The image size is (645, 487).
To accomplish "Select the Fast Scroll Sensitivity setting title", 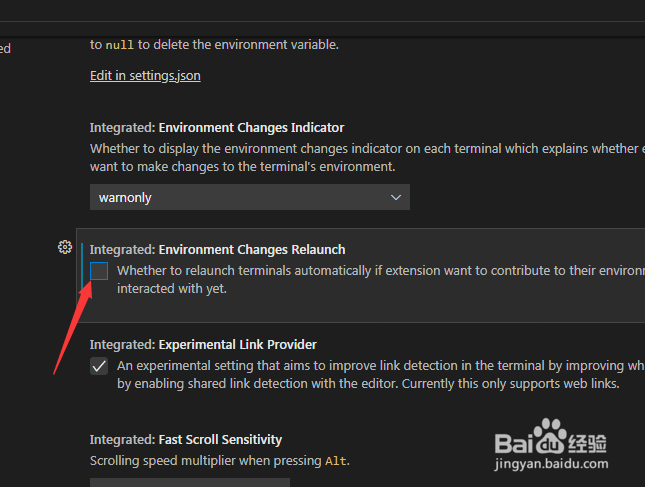I will click(186, 440).
